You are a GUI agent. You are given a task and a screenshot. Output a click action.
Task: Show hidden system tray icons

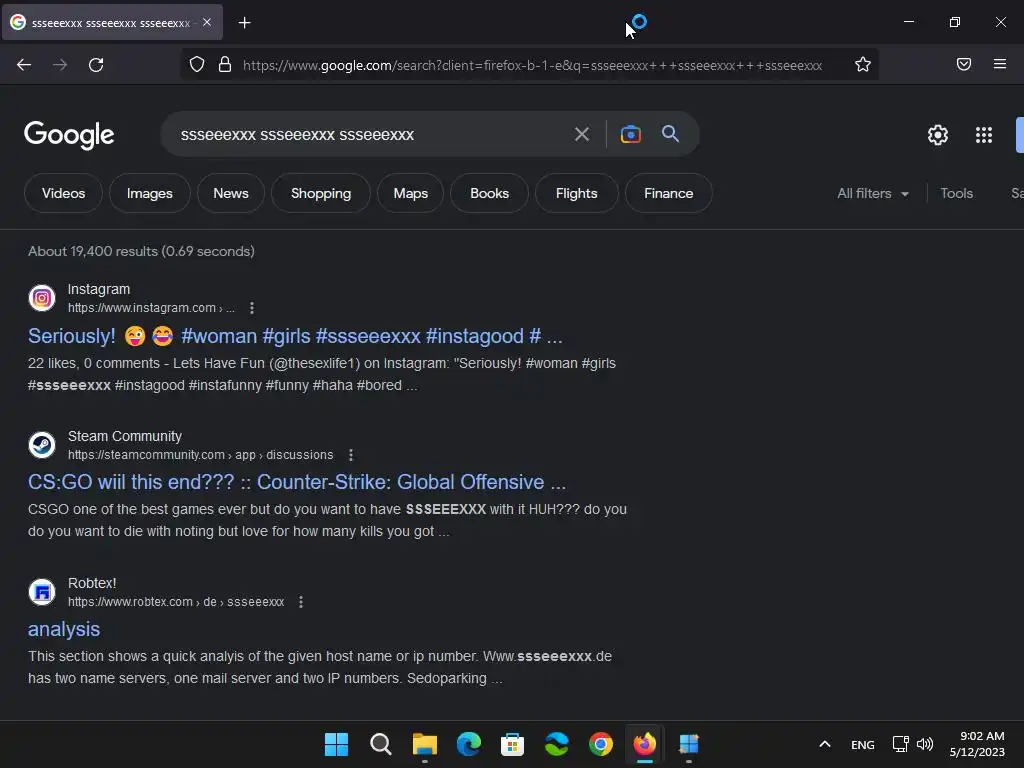(x=825, y=744)
